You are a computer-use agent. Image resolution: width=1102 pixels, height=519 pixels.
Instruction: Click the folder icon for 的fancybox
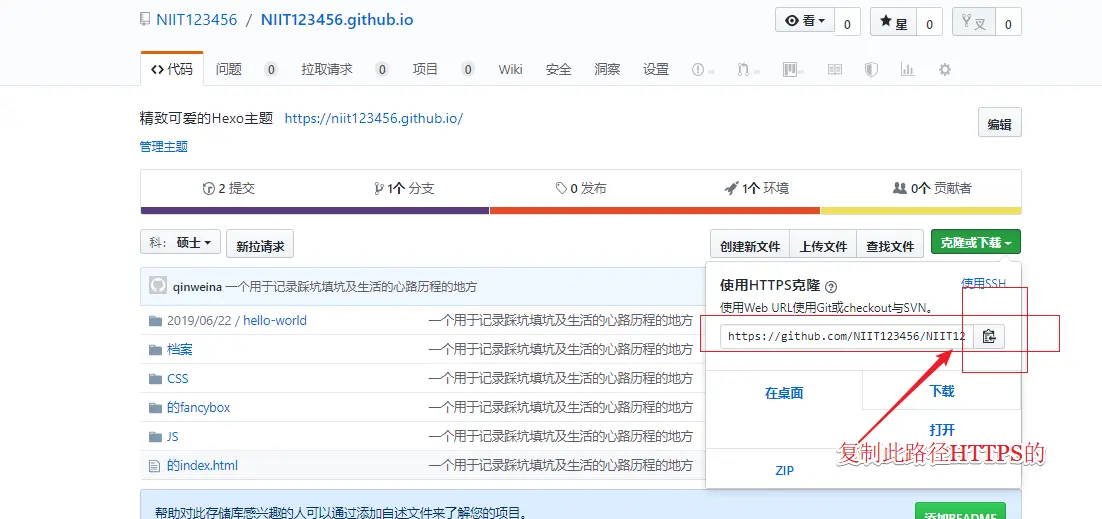pyautogui.click(x=155, y=407)
